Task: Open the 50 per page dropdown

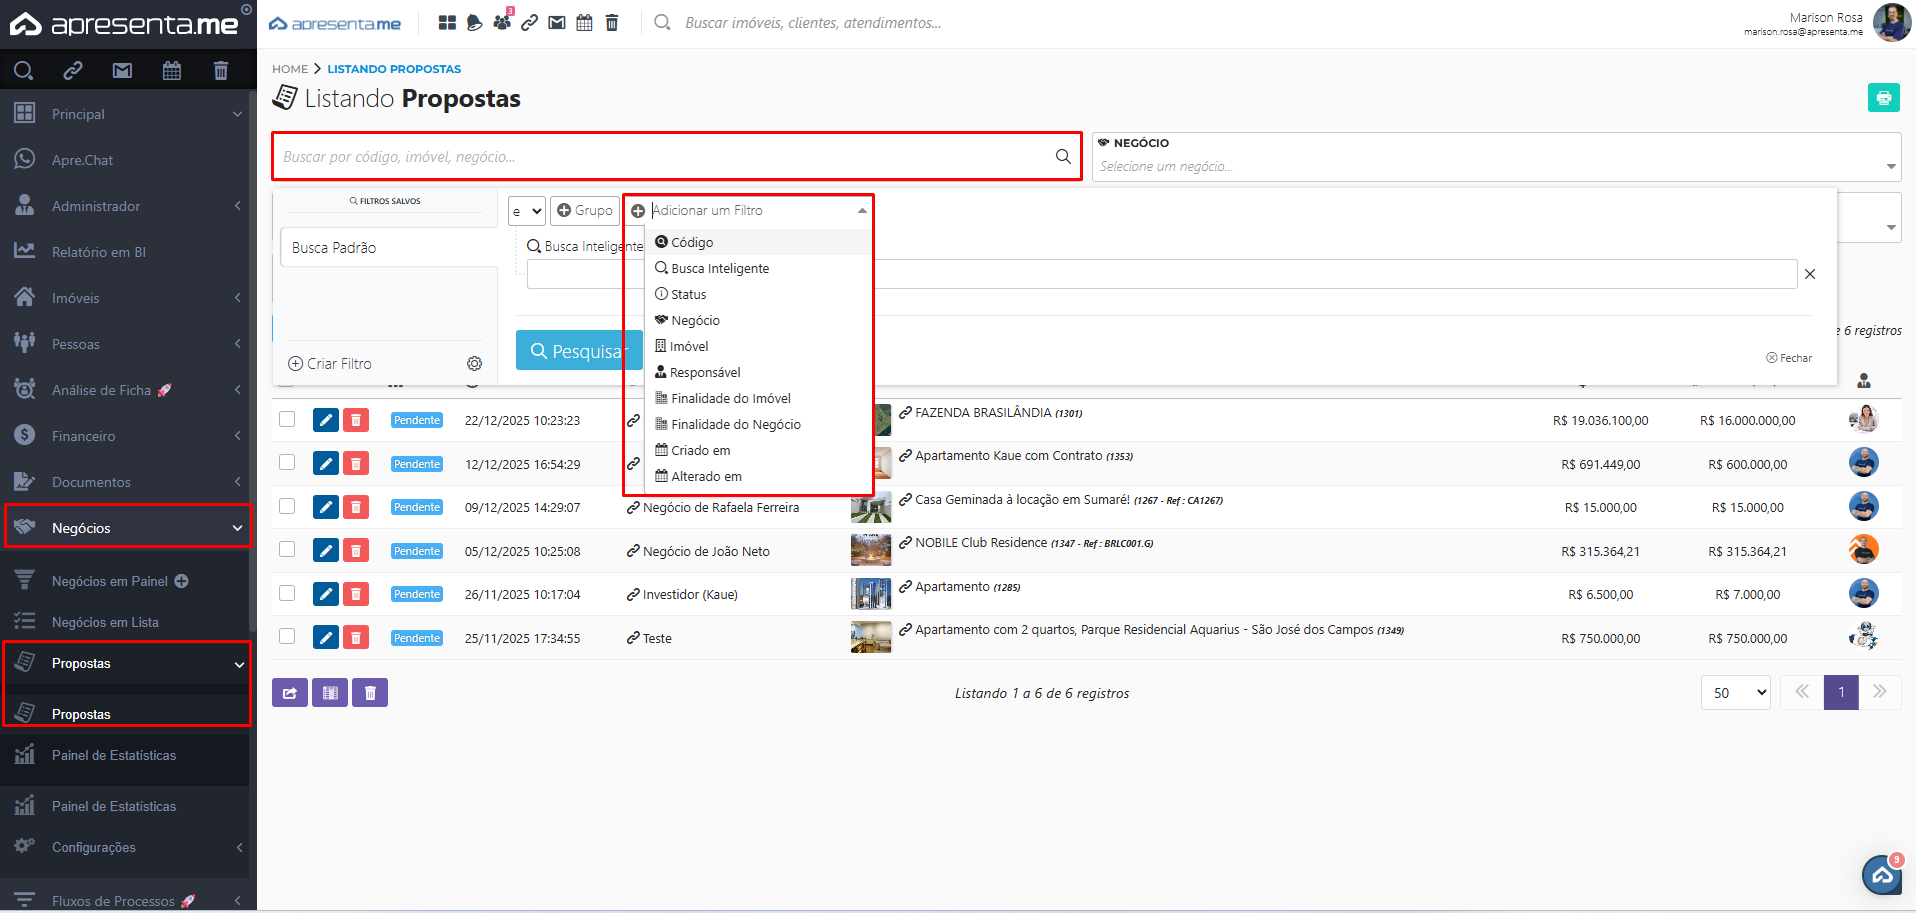Action: pyautogui.click(x=1735, y=693)
